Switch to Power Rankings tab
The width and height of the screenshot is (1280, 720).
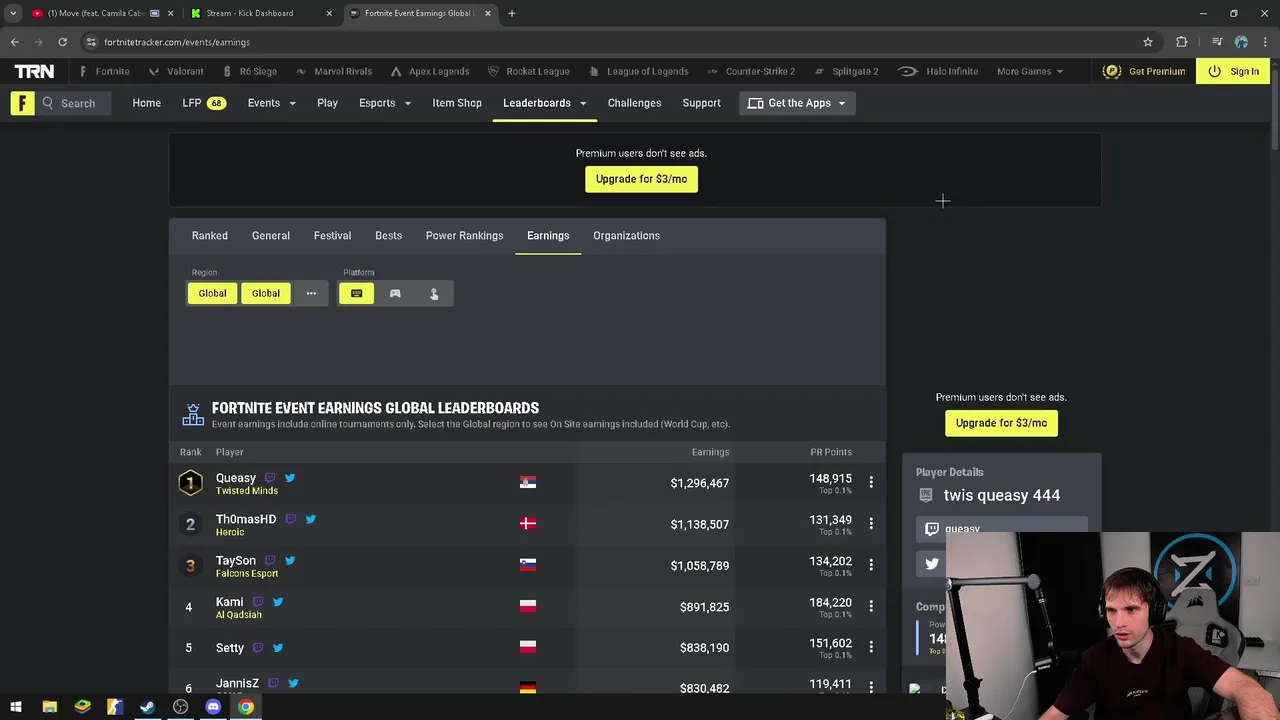(x=464, y=235)
